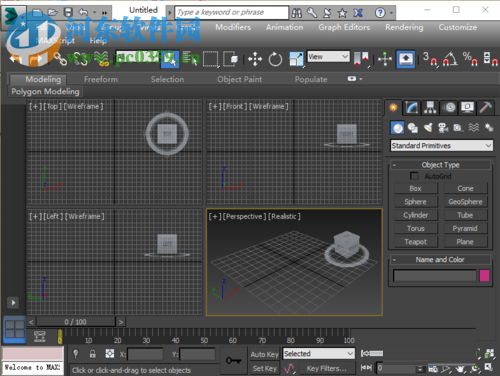Image resolution: width=500 pixels, height=376 pixels.
Task: Open the Animation menu
Action: pyautogui.click(x=285, y=27)
